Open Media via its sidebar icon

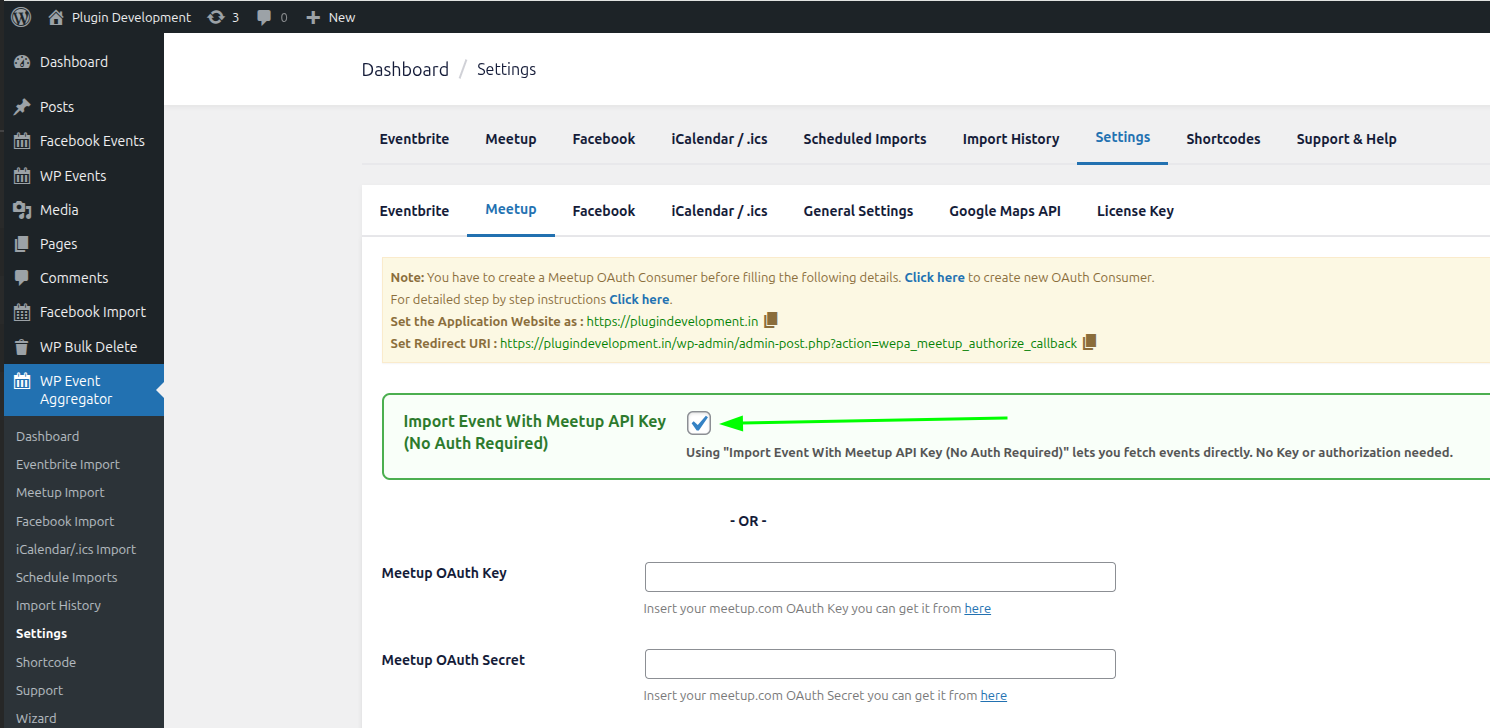point(22,209)
